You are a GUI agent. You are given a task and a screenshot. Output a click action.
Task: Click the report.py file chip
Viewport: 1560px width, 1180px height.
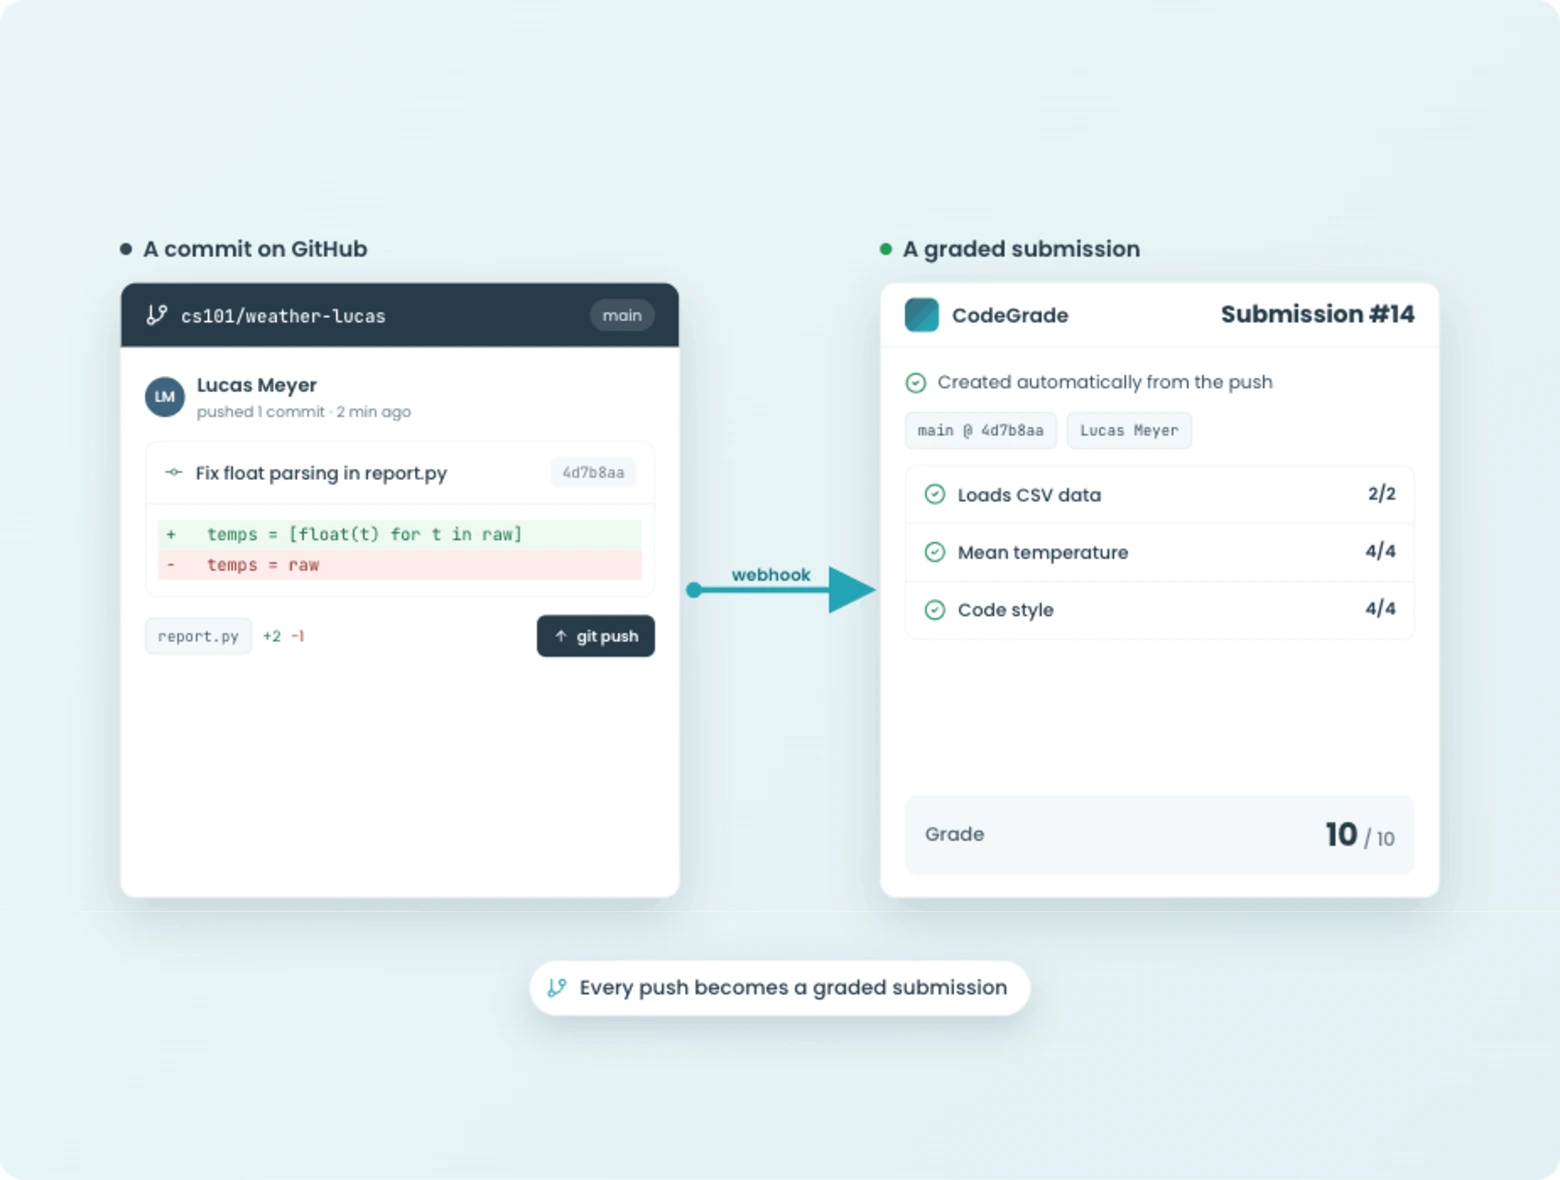[x=198, y=636]
